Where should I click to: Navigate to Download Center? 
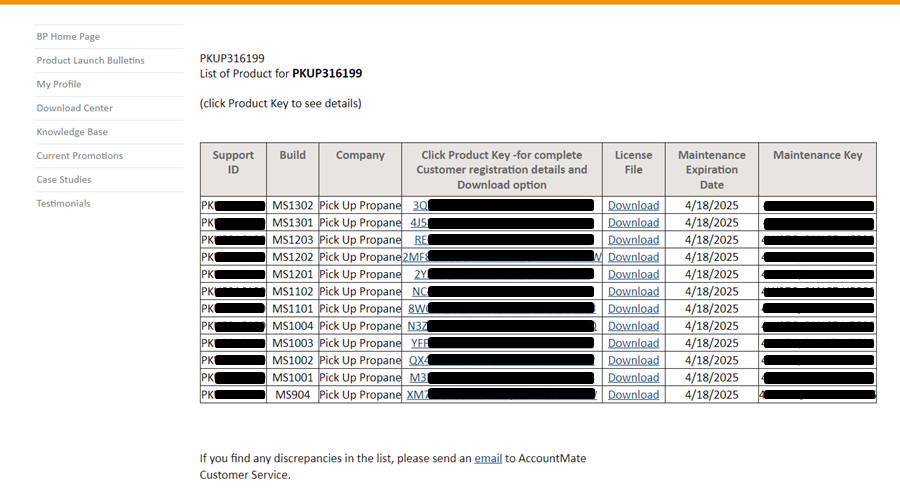point(75,108)
